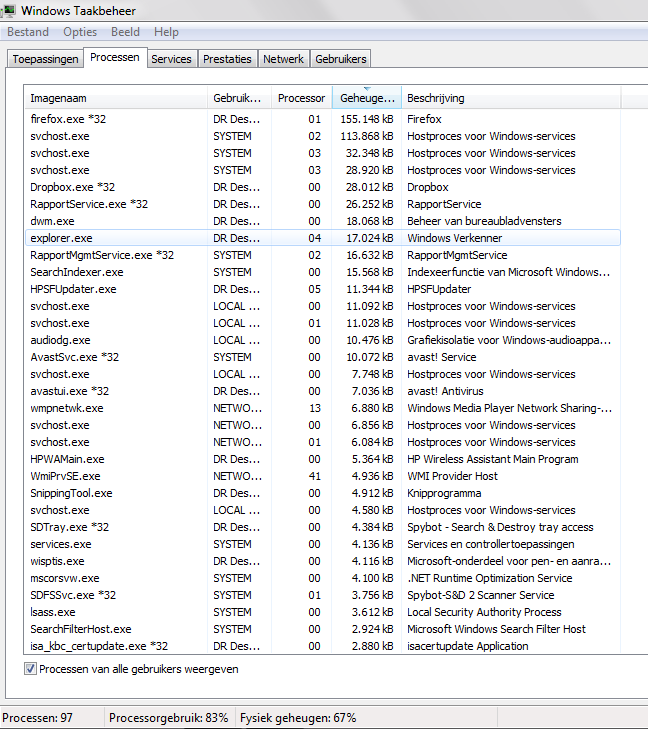
Task: Open the Prestaties tab
Action: [227, 59]
